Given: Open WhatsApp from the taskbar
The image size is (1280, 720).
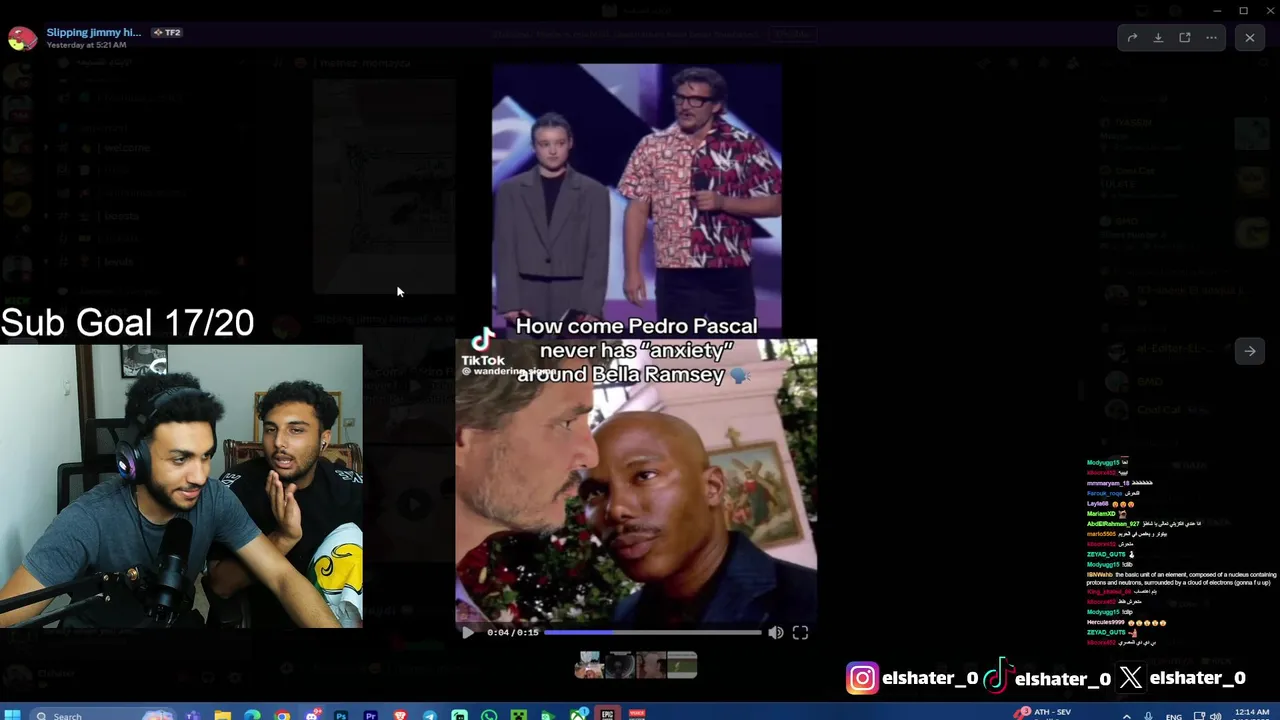Looking at the screenshot, I should click(x=489, y=715).
